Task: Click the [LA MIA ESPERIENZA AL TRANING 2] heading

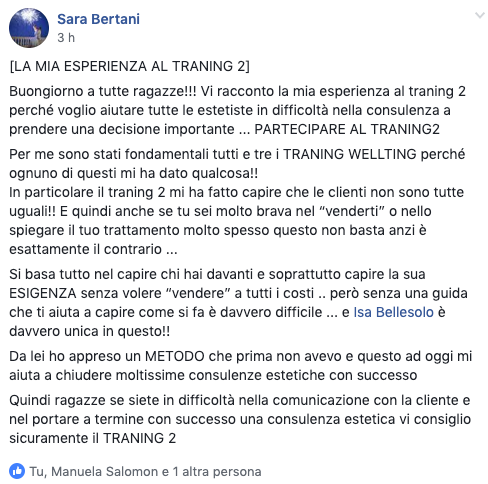Action: click(x=130, y=66)
